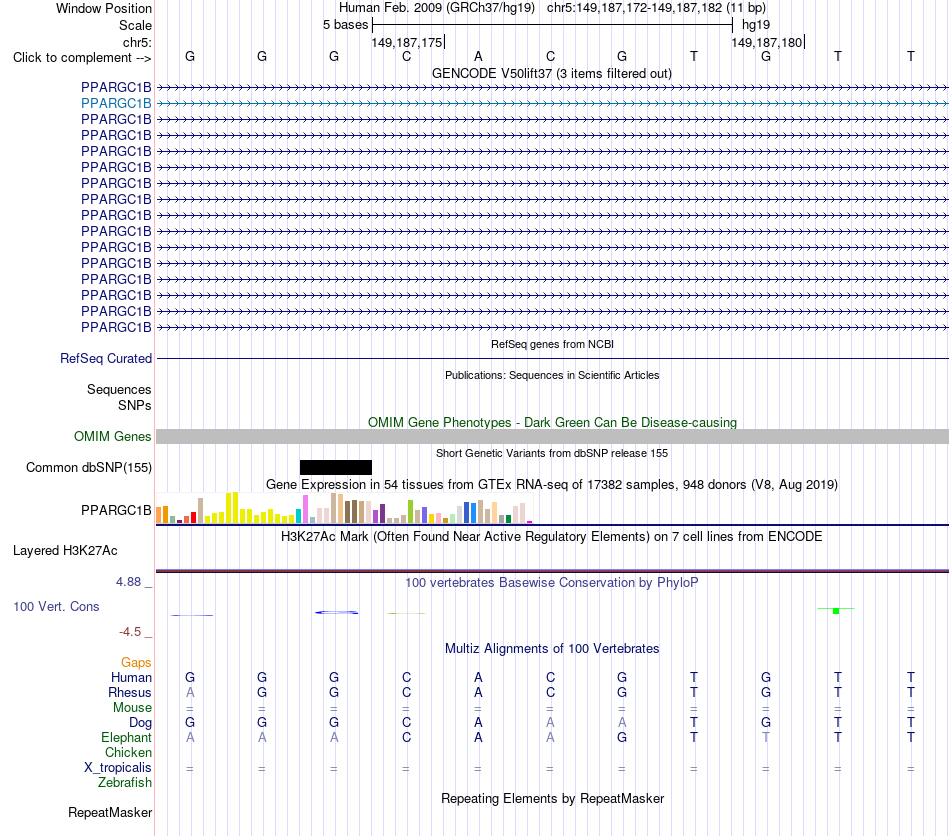This screenshot has width=950, height=836.
Task: Click the 149,187,180 coordinate label
Action: point(766,42)
